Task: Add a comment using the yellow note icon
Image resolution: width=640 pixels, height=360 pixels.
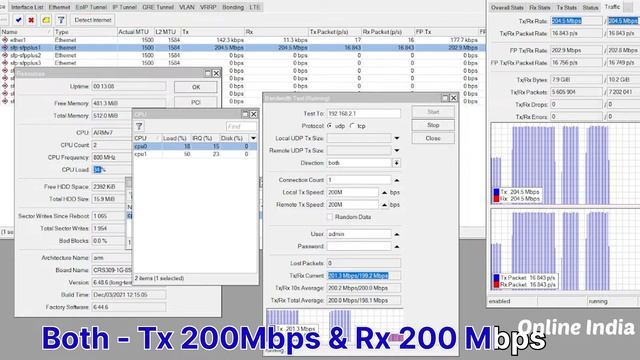Action: pyautogui.click(x=46, y=20)
